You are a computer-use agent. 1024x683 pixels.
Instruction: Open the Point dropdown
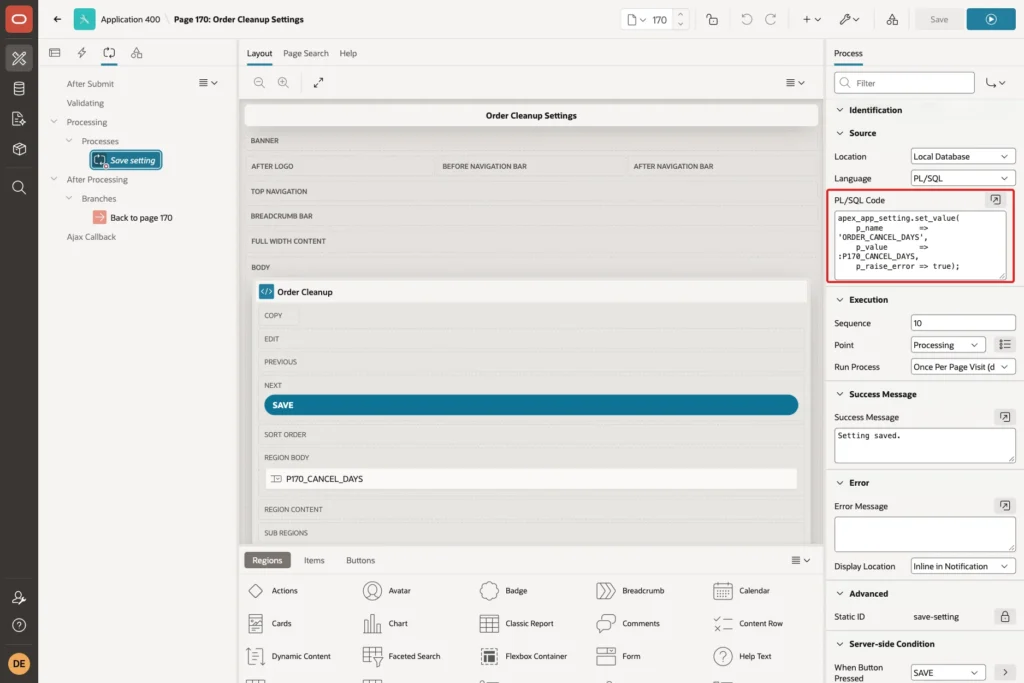coord(948,345)
